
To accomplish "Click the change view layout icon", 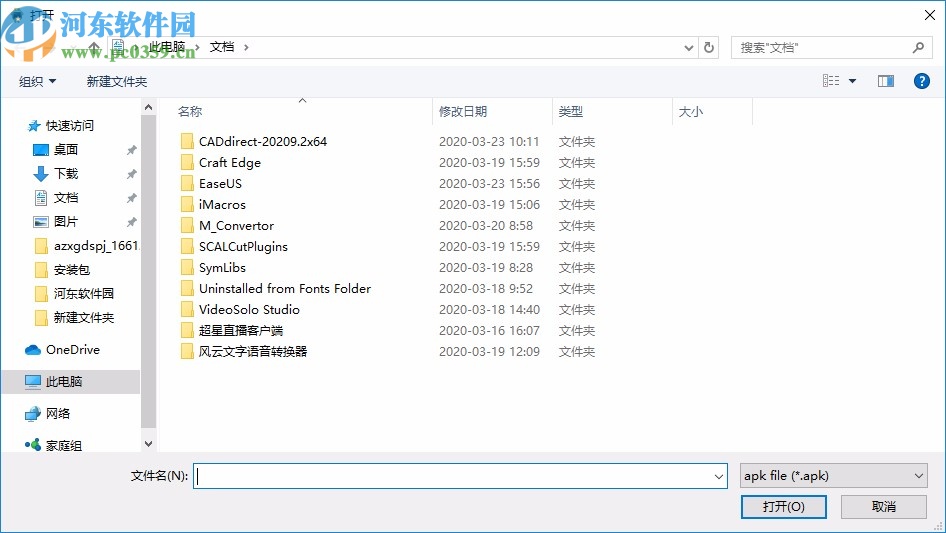I will 831,81.
